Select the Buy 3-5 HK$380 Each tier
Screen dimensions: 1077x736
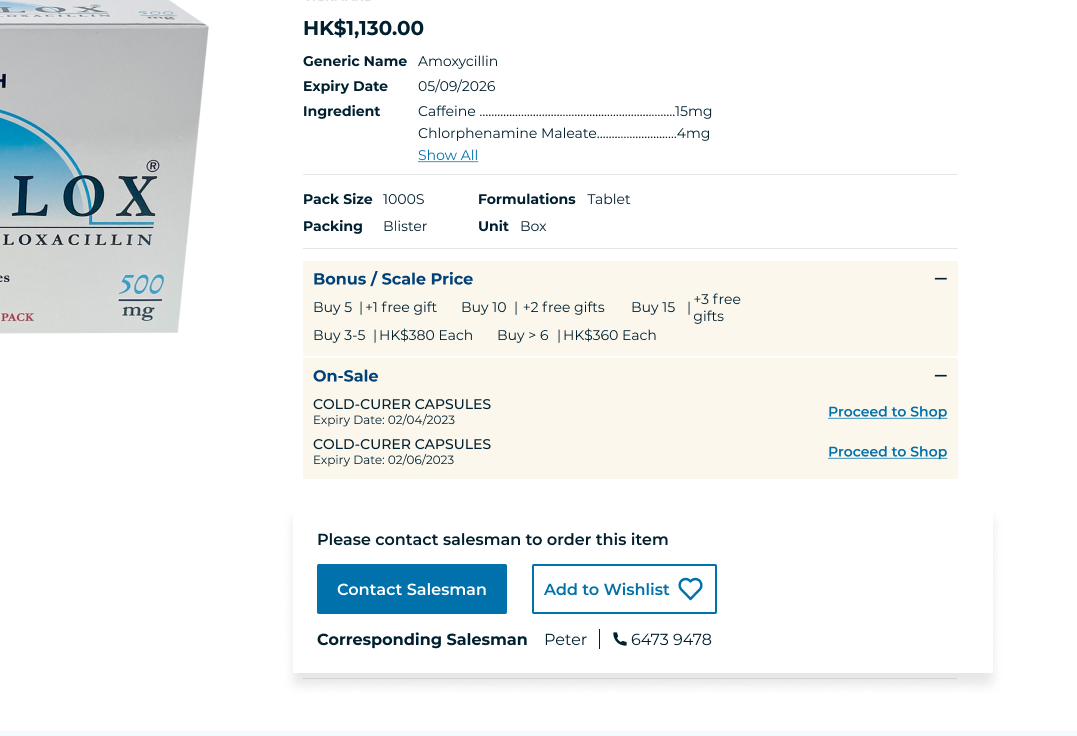(x=393, y=335)
